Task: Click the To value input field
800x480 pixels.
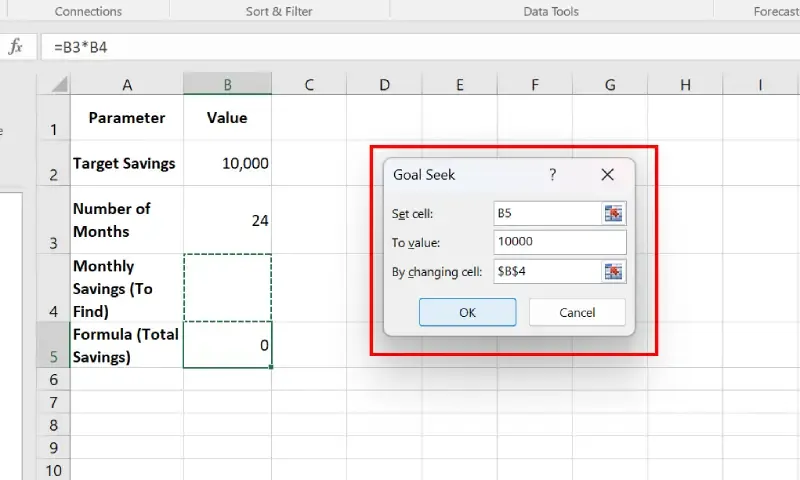Action: click(x=560, y=242)
